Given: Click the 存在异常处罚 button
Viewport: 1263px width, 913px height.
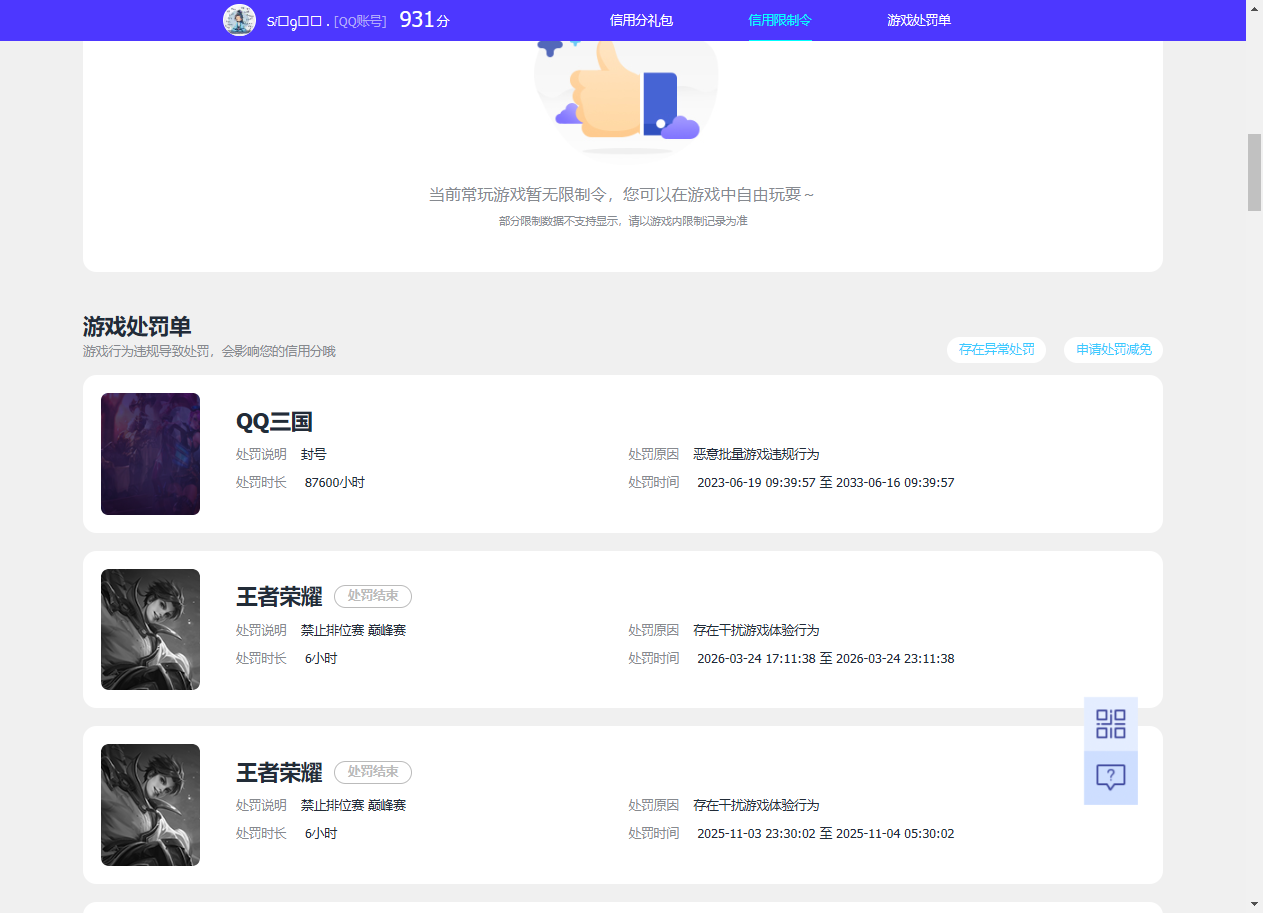Looking at the screenshot, I should (x=996, y=350).
